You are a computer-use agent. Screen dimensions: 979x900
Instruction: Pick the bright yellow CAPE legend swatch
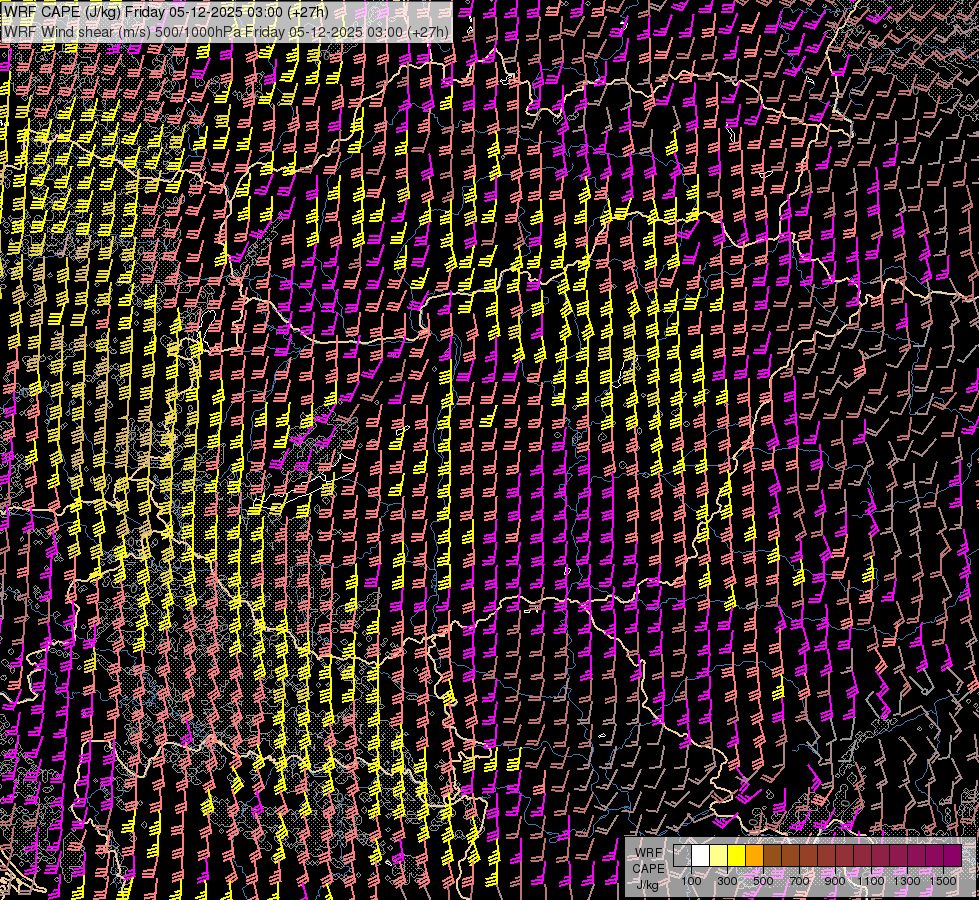click(736, 856)
